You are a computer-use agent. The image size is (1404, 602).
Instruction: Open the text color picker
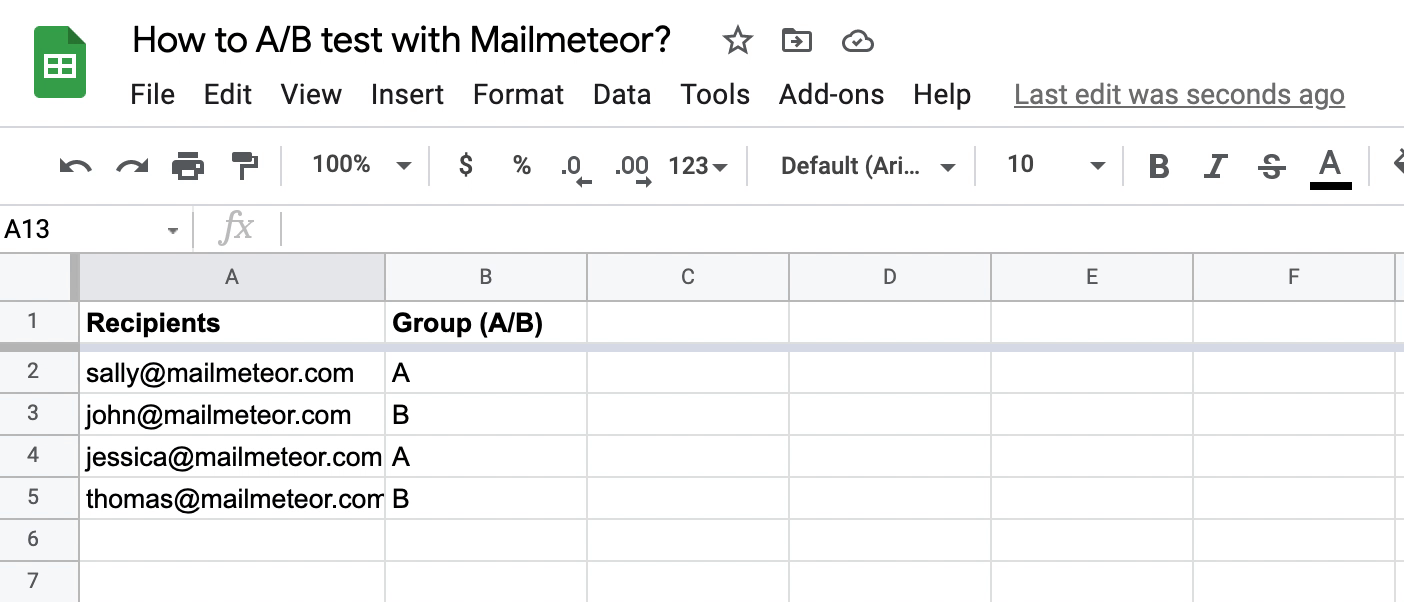click(x=1330, y=168)
